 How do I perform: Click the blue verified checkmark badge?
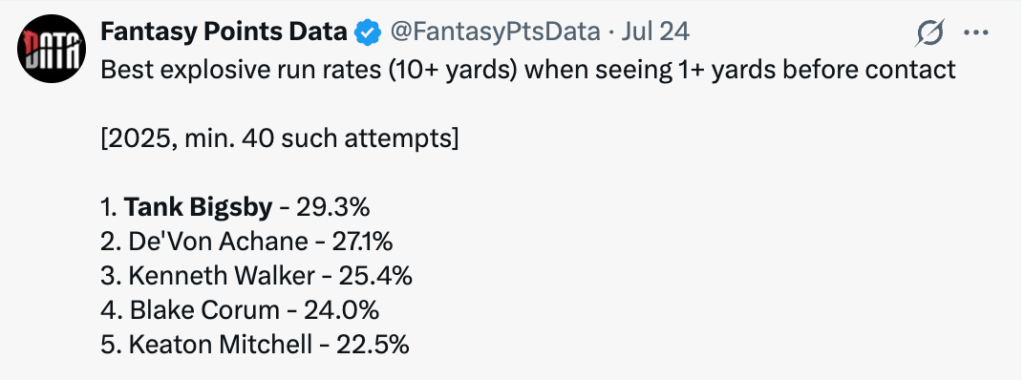click(368, 31)
